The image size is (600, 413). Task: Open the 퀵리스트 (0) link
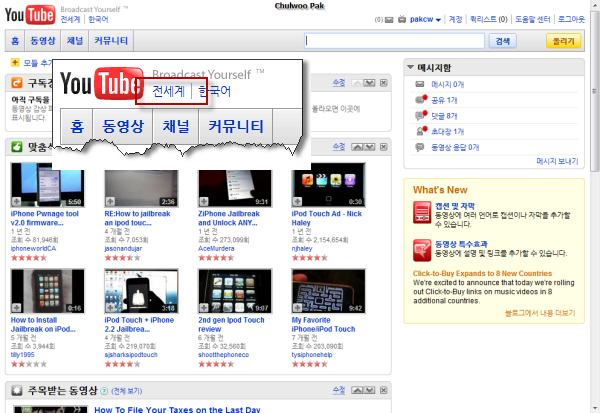tap(489, 19)
